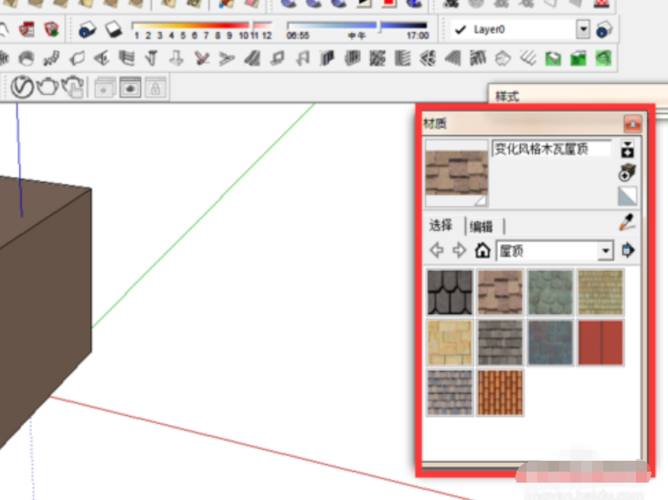The height and width of the screenshot is (500, 668).
Task: Click the red crossed-lines tool icon
Action: click(202, 58)
